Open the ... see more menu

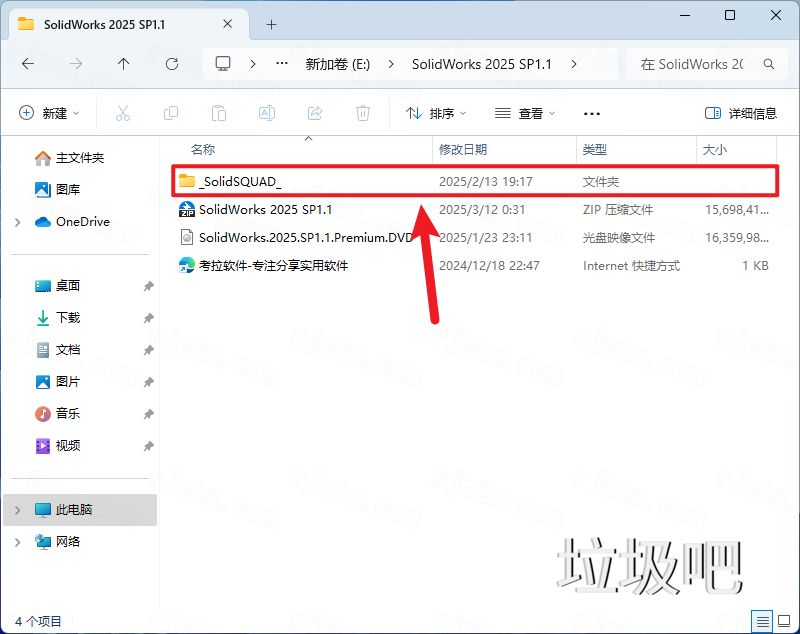tap(591, 113)
